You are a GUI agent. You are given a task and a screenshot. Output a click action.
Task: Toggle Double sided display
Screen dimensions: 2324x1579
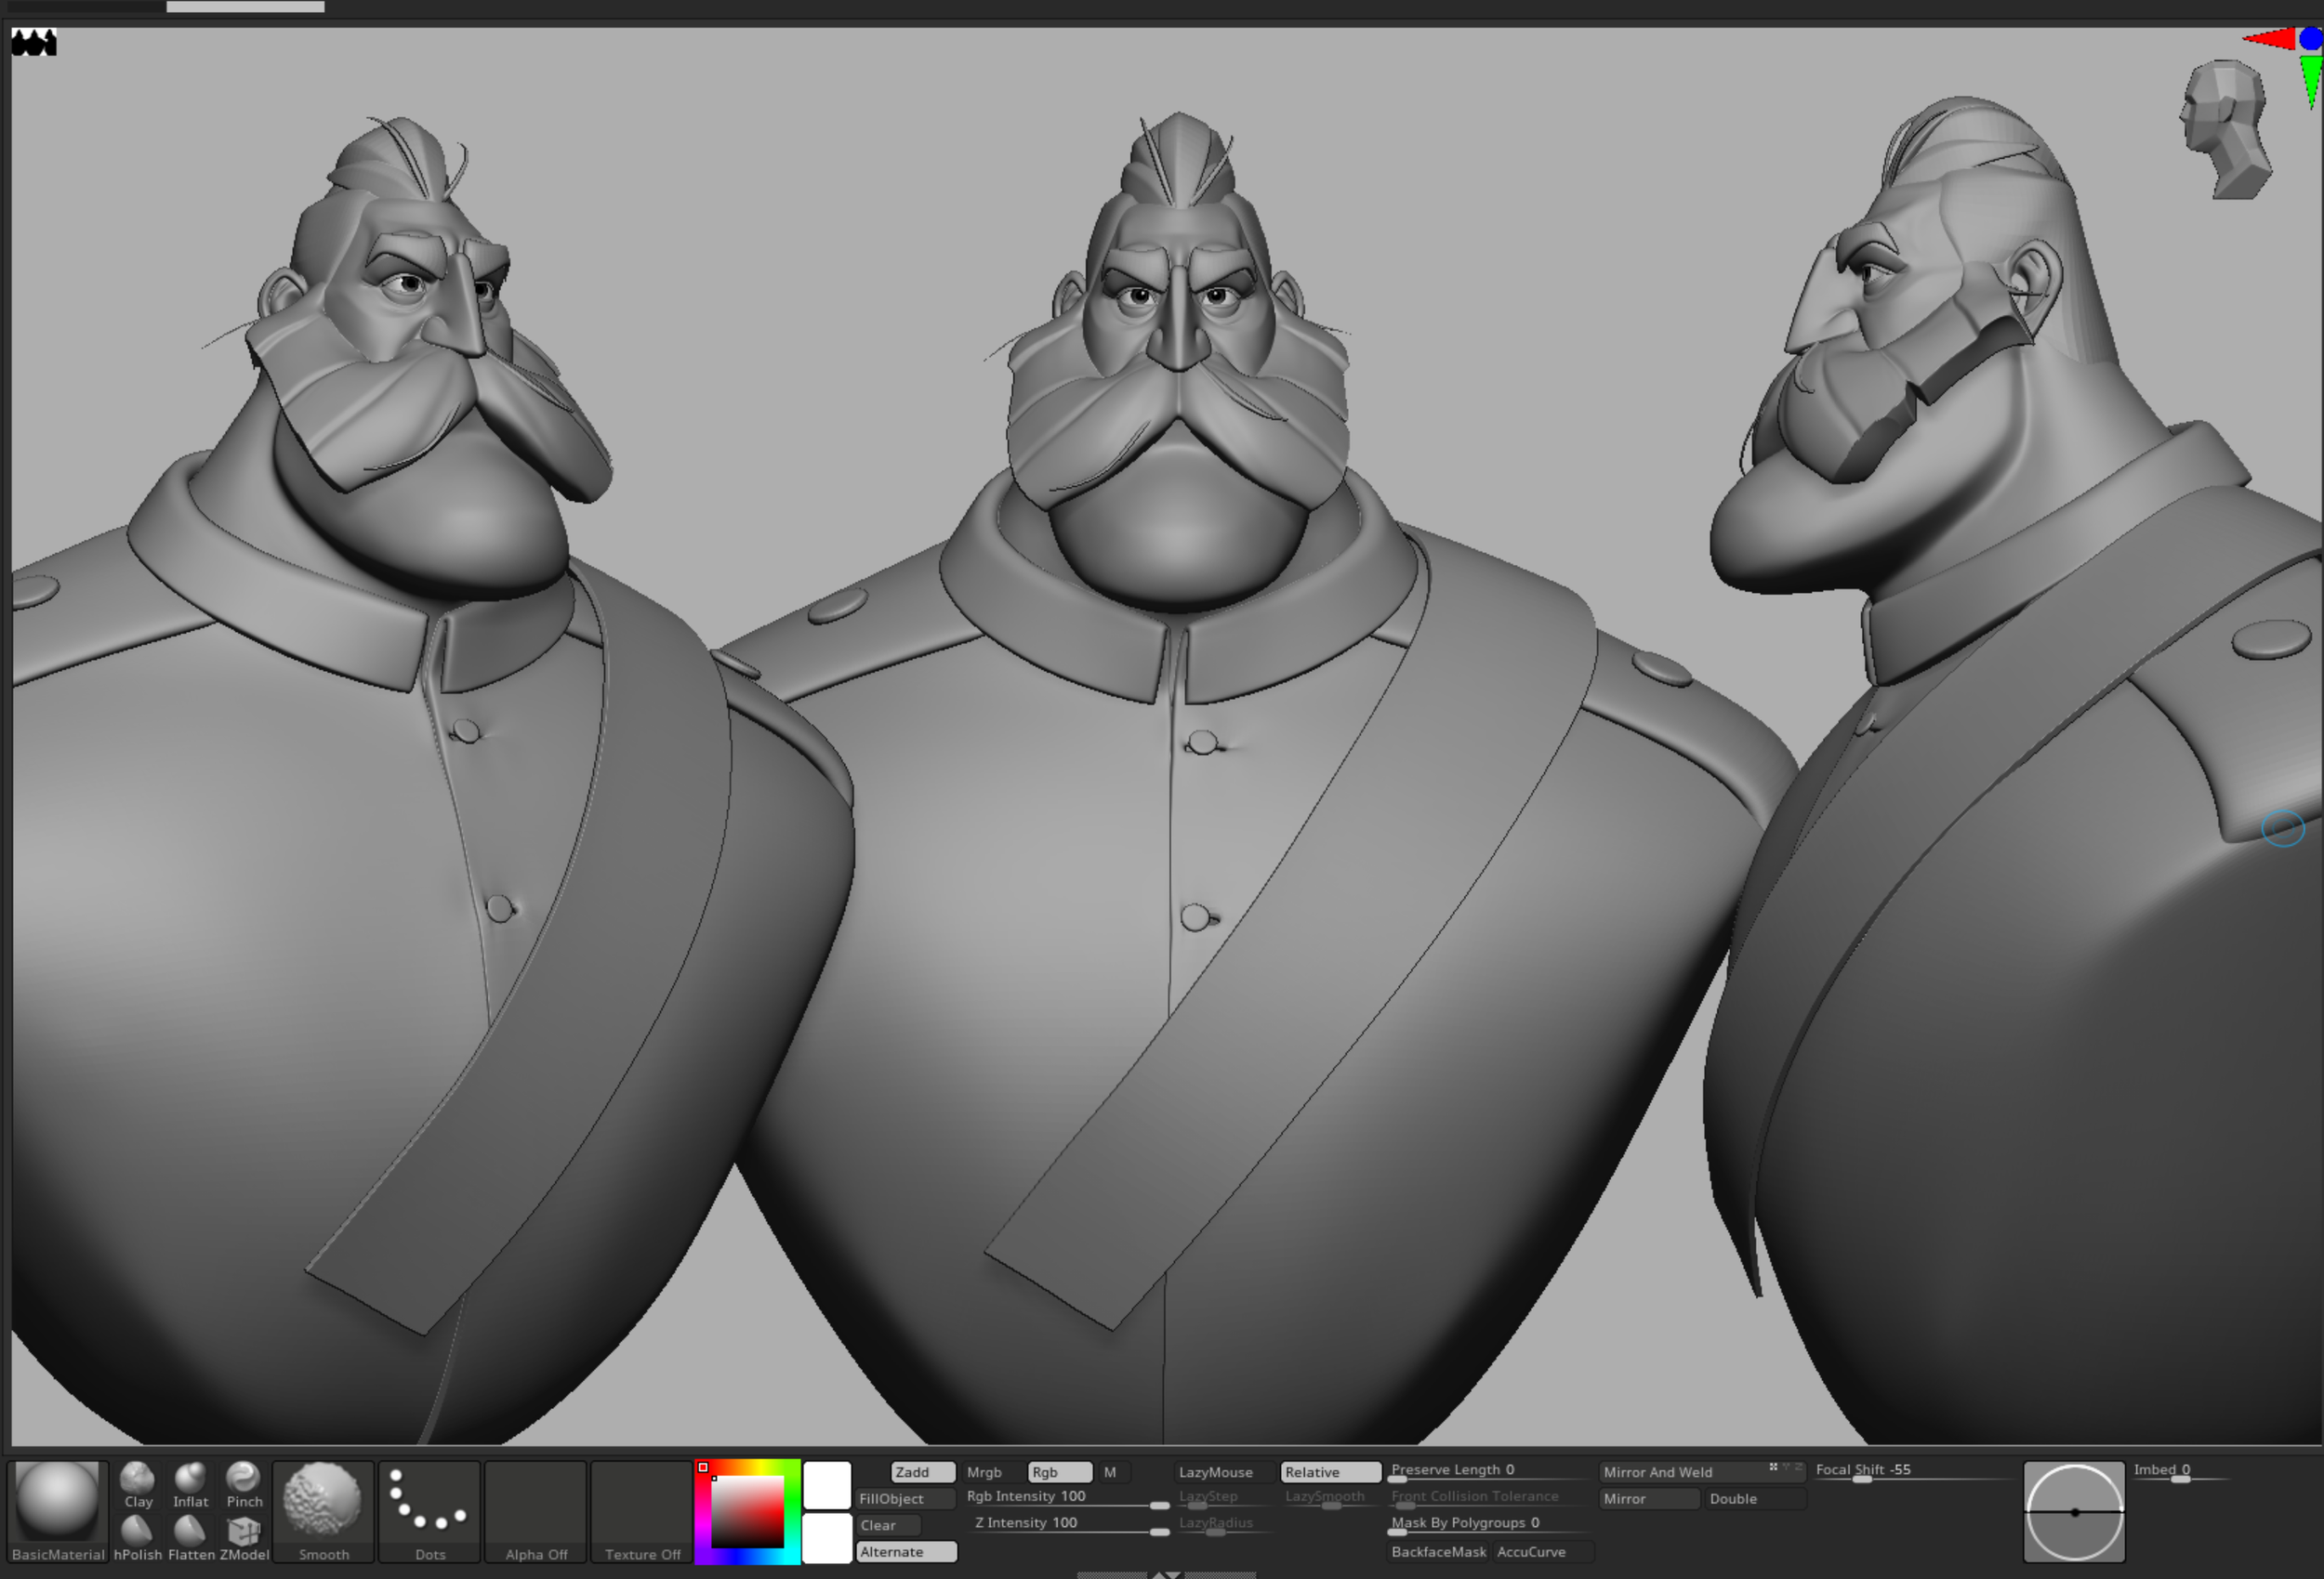1755,1499
